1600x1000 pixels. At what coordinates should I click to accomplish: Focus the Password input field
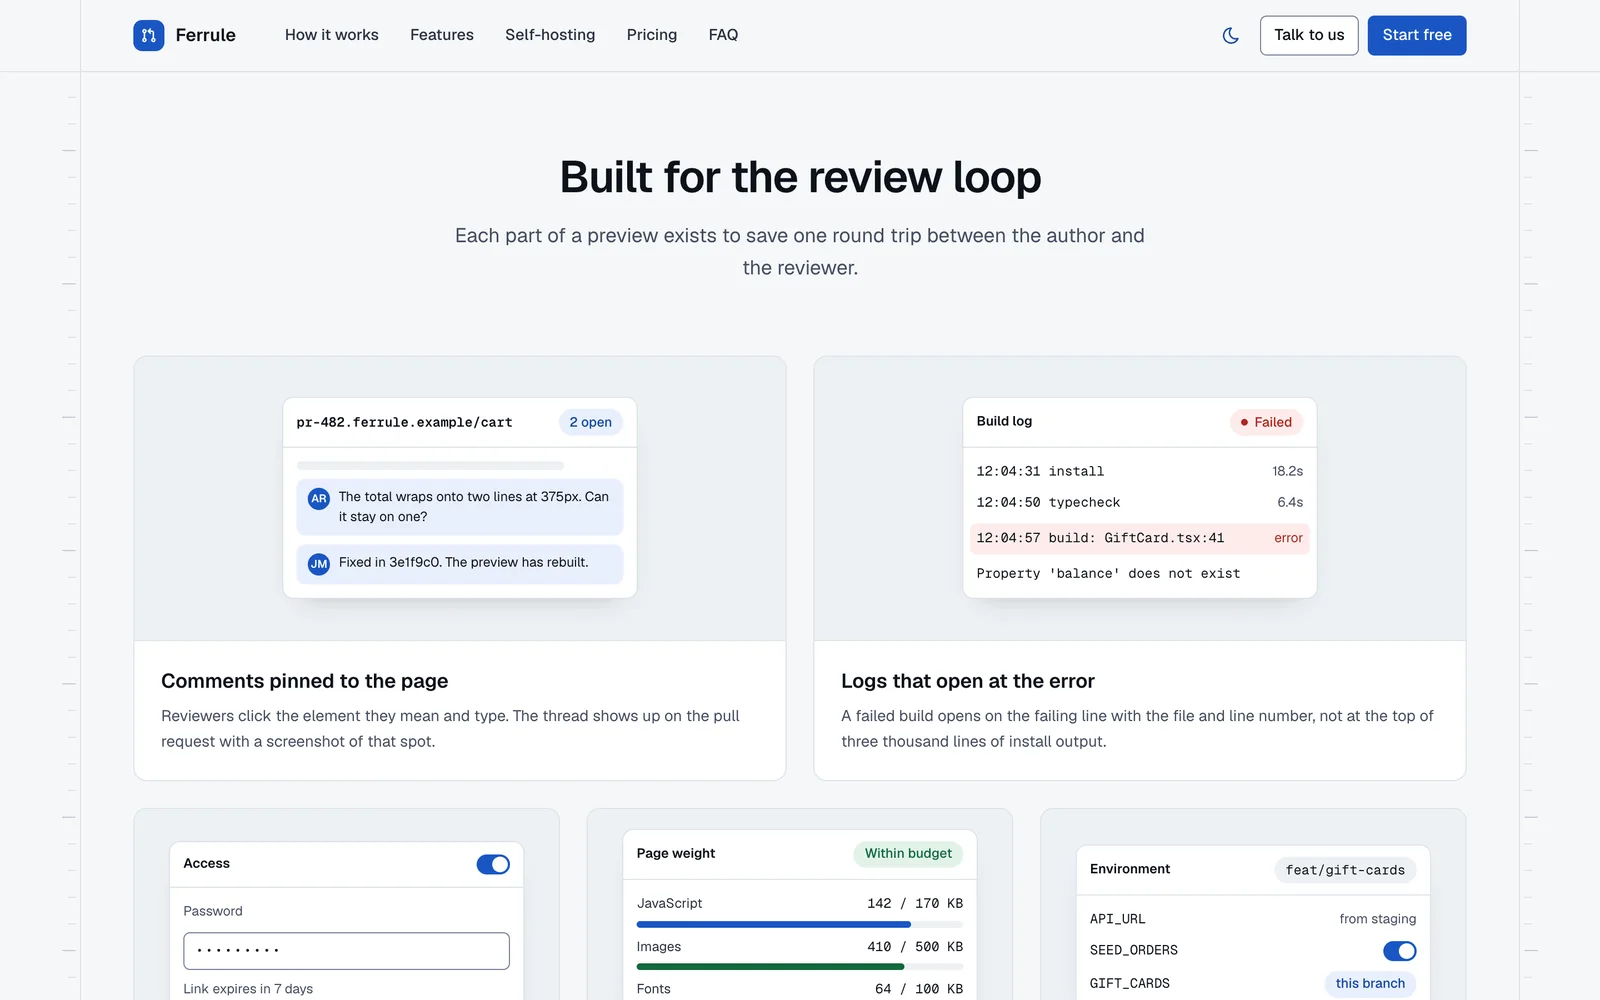[347, 951]
